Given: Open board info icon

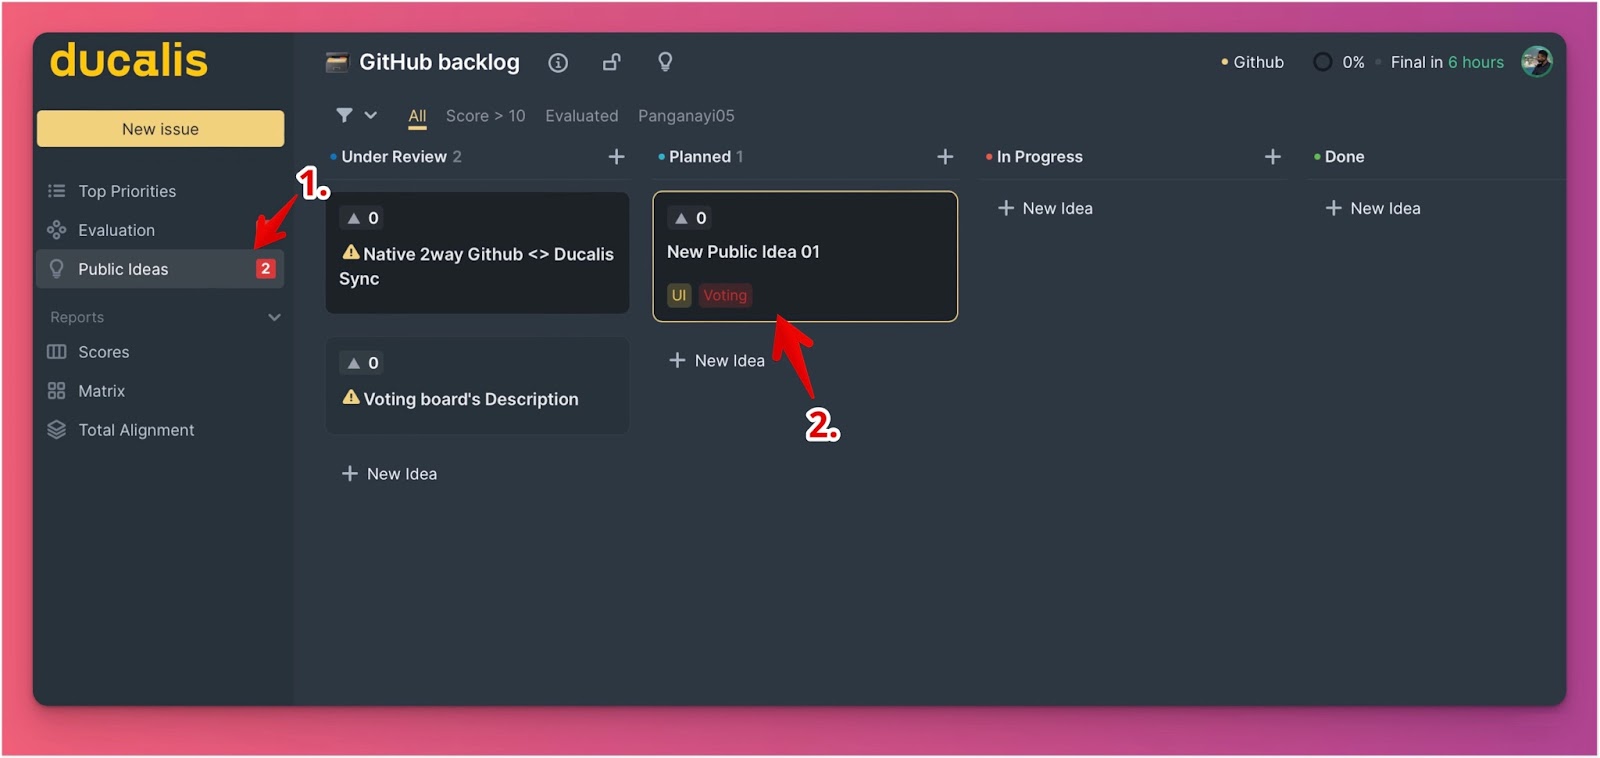Looking at the screenshot, I should (x=558, y=63).
